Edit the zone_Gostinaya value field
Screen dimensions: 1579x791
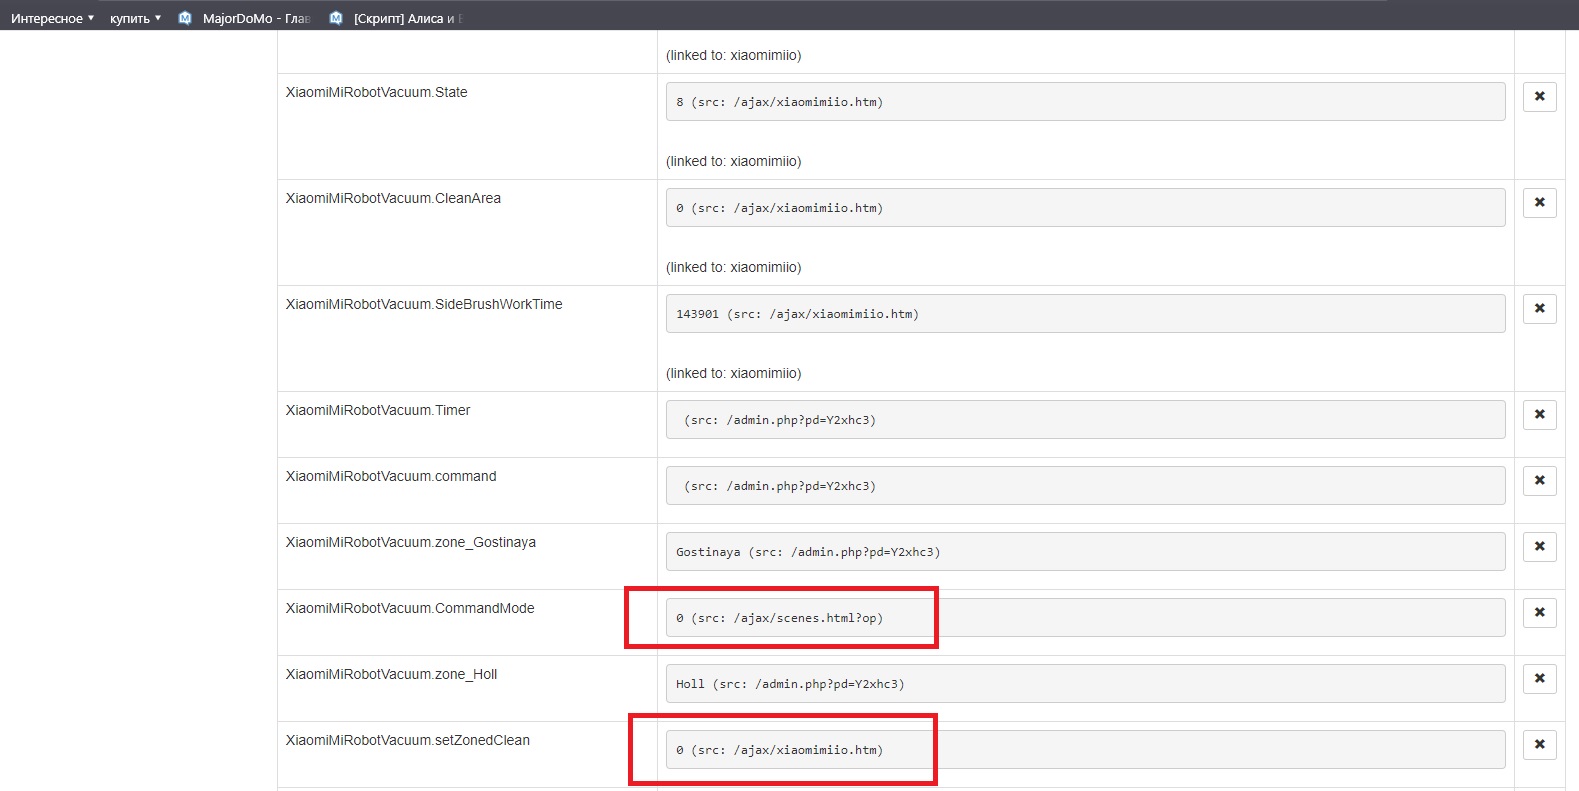[x=1085, y=552]
